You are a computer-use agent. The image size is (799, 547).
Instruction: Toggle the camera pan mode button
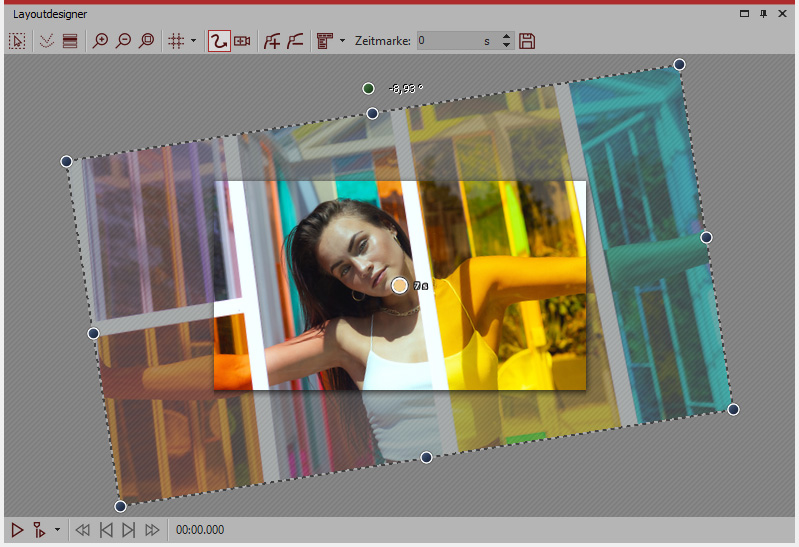click(242, 41)
